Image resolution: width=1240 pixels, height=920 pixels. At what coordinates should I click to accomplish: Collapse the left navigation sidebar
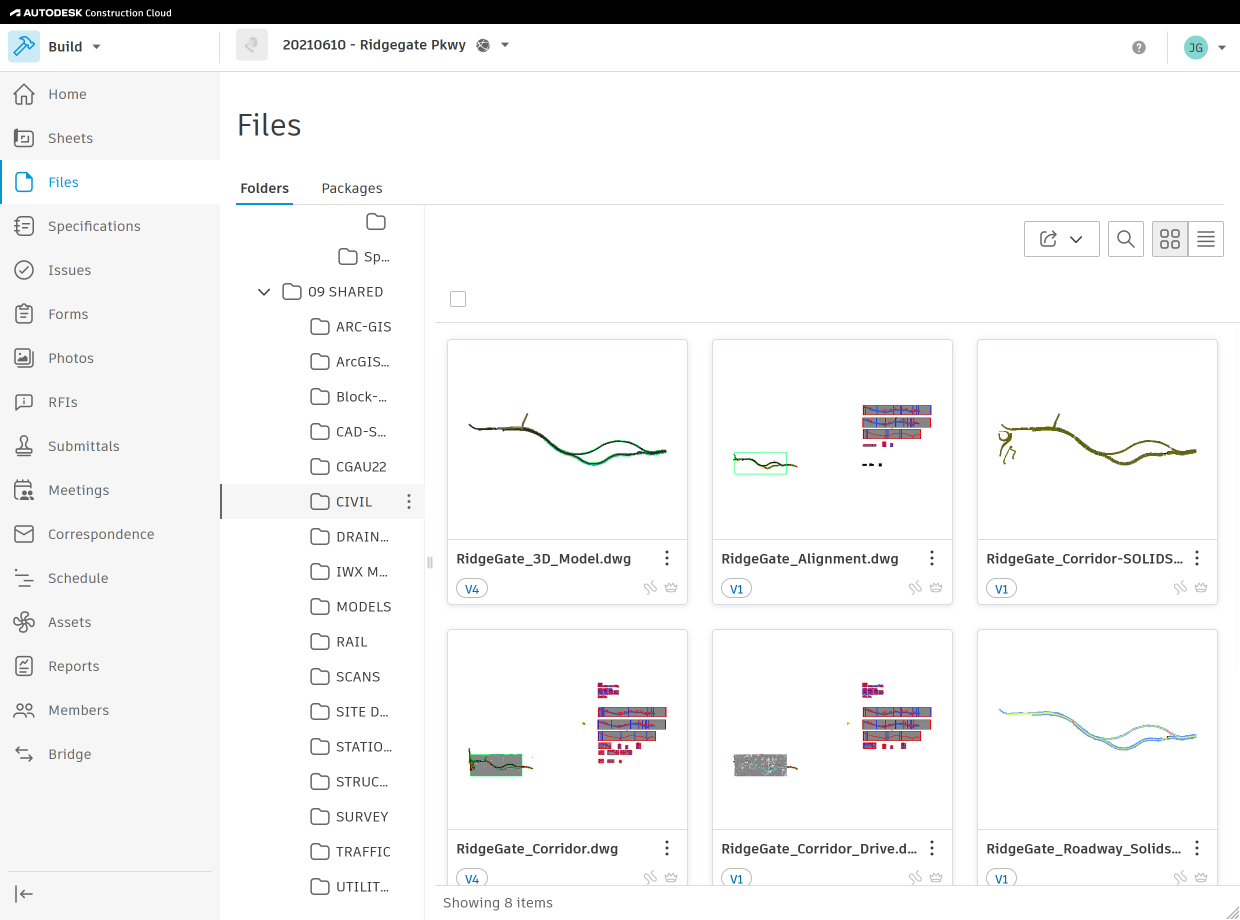coord(24,894)
